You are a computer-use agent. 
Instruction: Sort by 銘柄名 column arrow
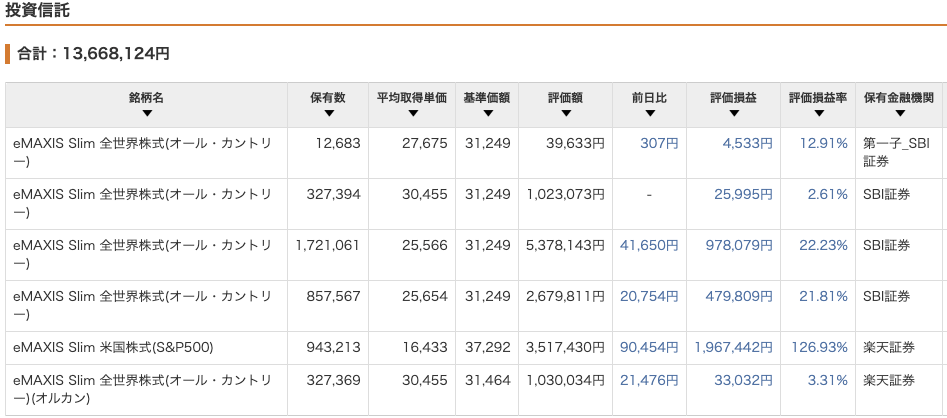147,113
